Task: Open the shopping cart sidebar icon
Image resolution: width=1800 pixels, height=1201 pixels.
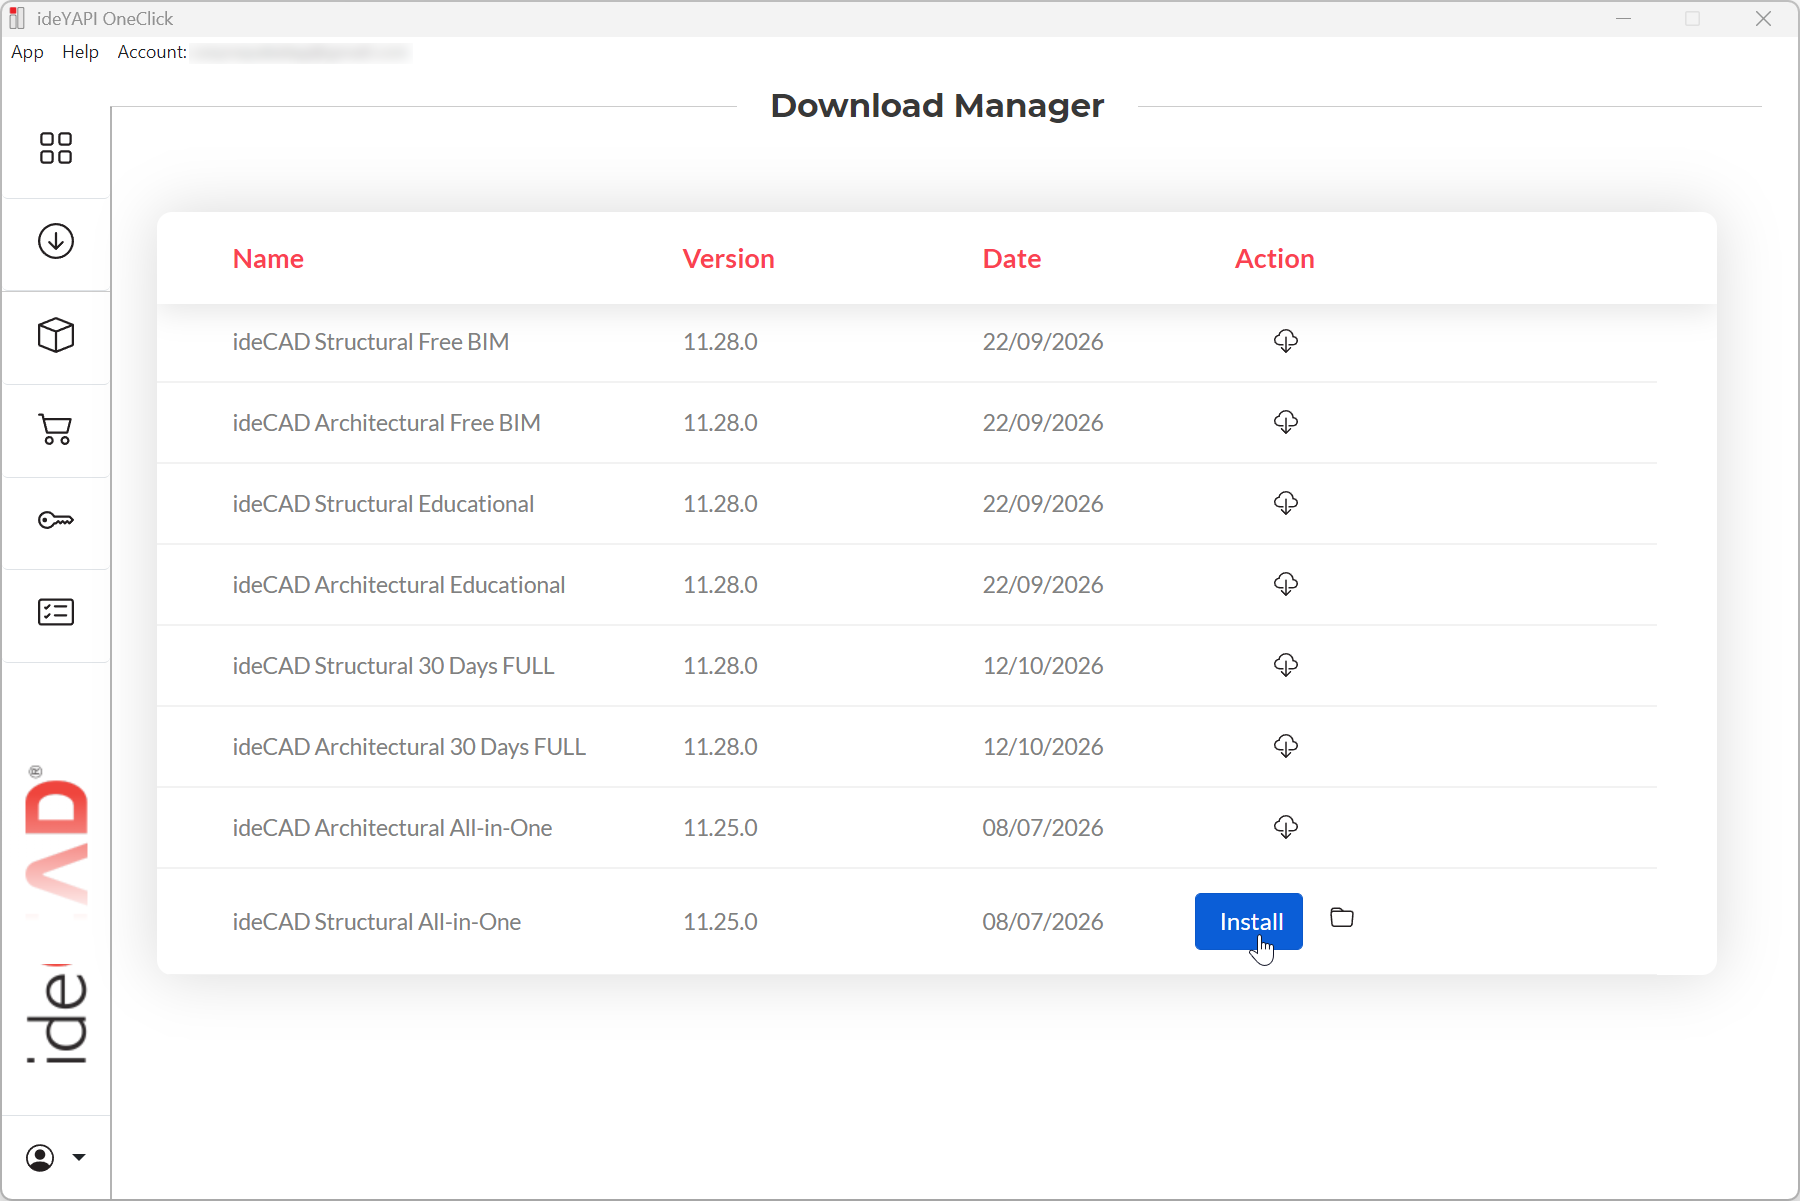Action: point(56,429)
